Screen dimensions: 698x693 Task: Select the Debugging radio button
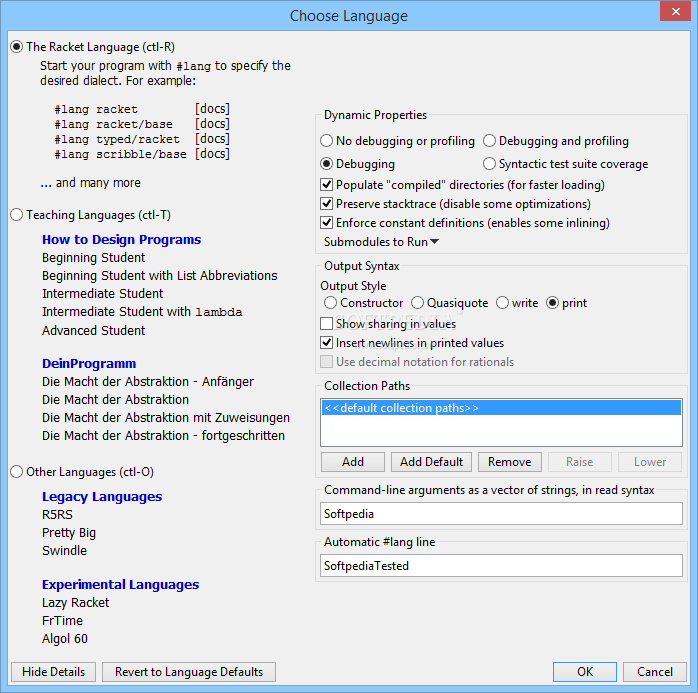point(326,164)
